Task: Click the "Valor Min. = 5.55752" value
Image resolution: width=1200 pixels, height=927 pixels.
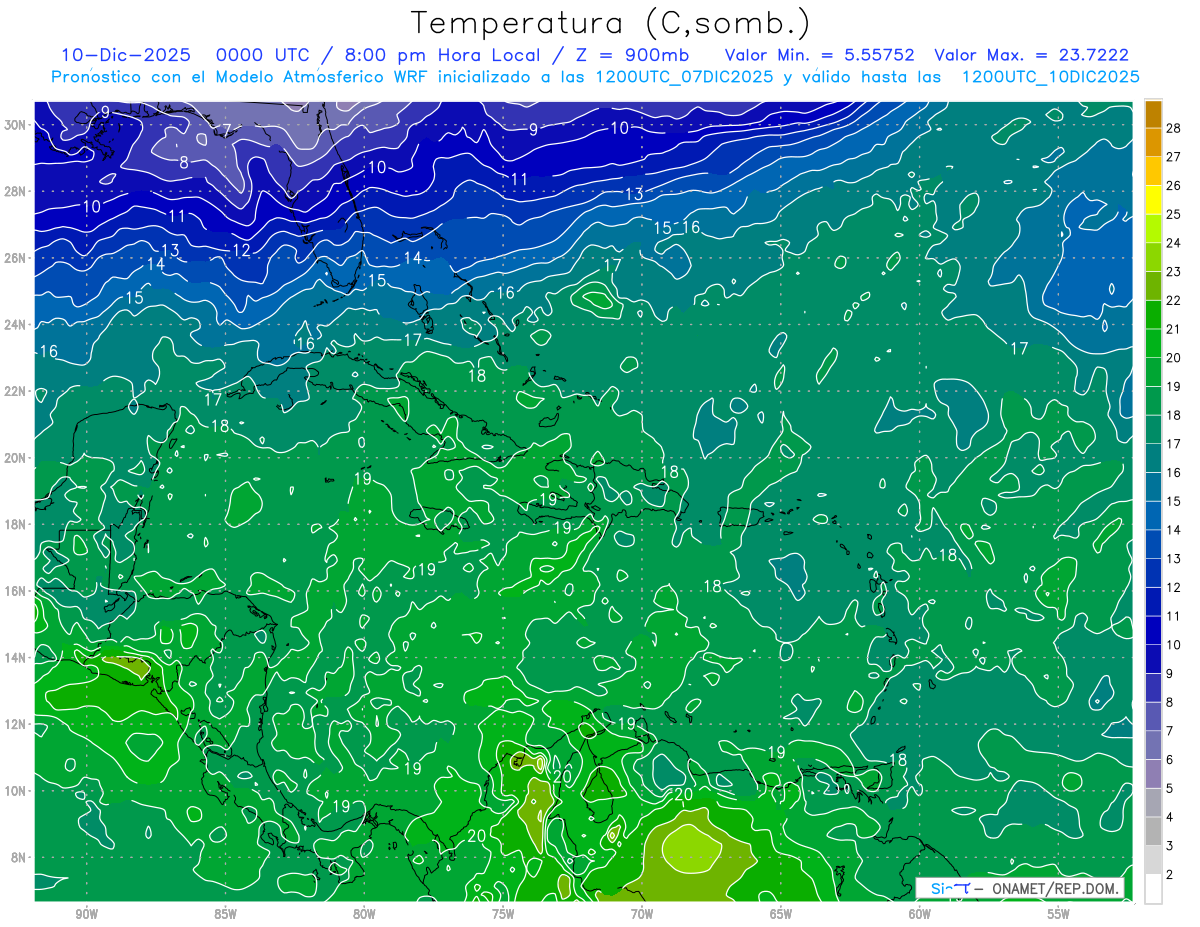Action: coord(820,56)
